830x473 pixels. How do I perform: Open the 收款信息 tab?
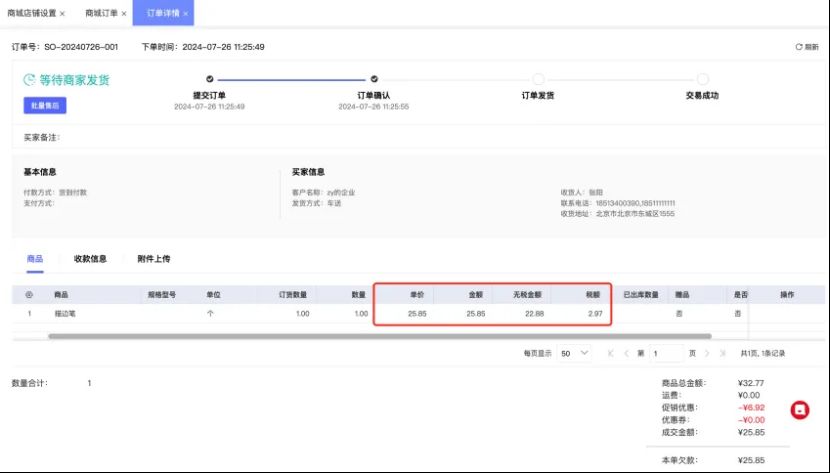click(90, 259)
